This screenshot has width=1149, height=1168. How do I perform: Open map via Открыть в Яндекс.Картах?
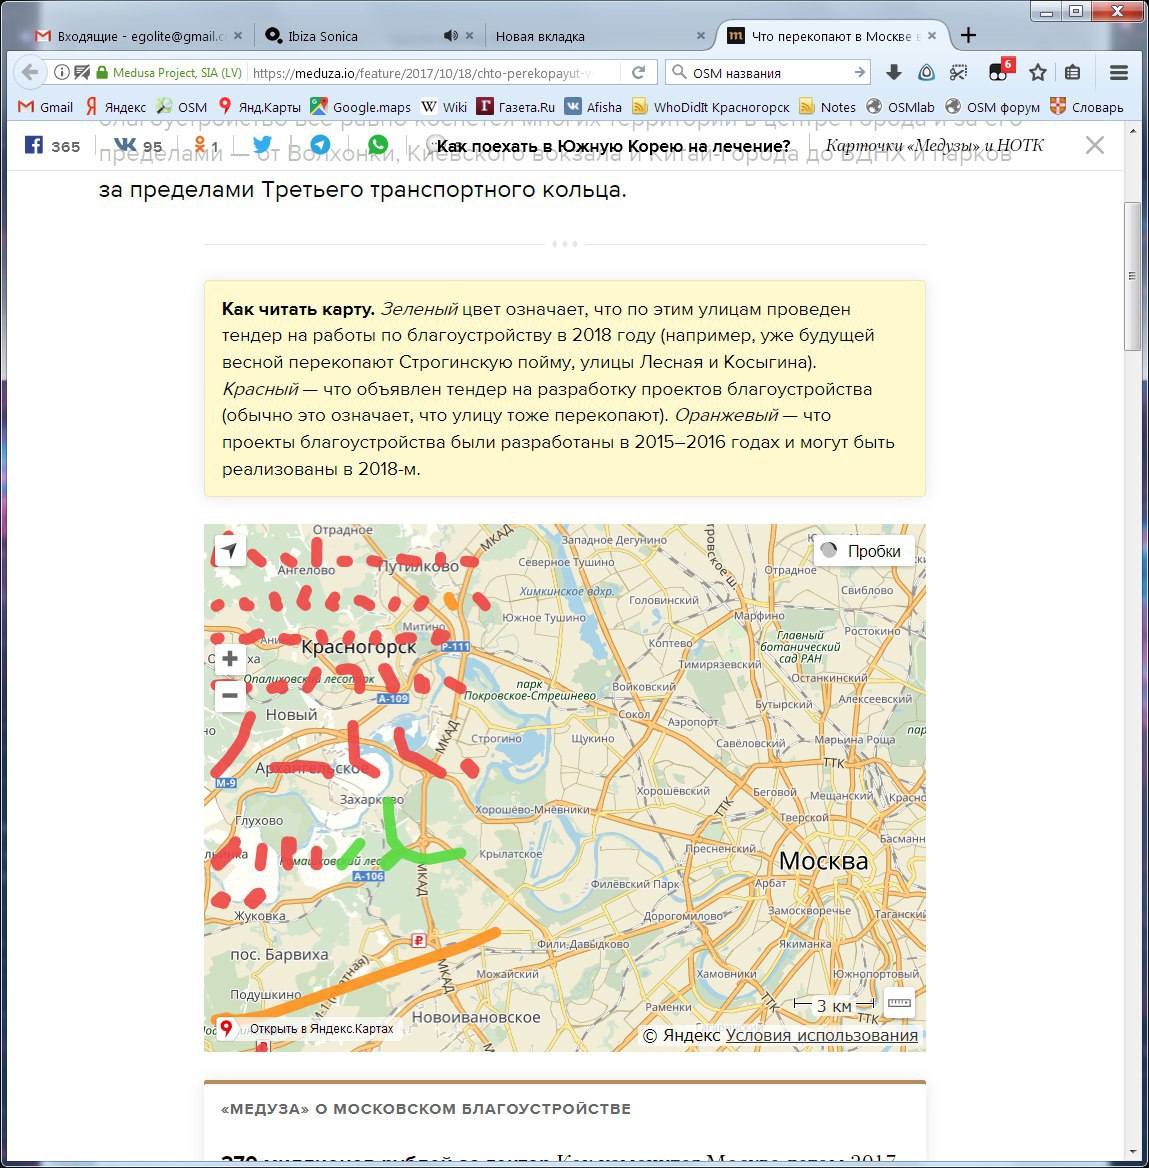click(x=308, y=1029)
